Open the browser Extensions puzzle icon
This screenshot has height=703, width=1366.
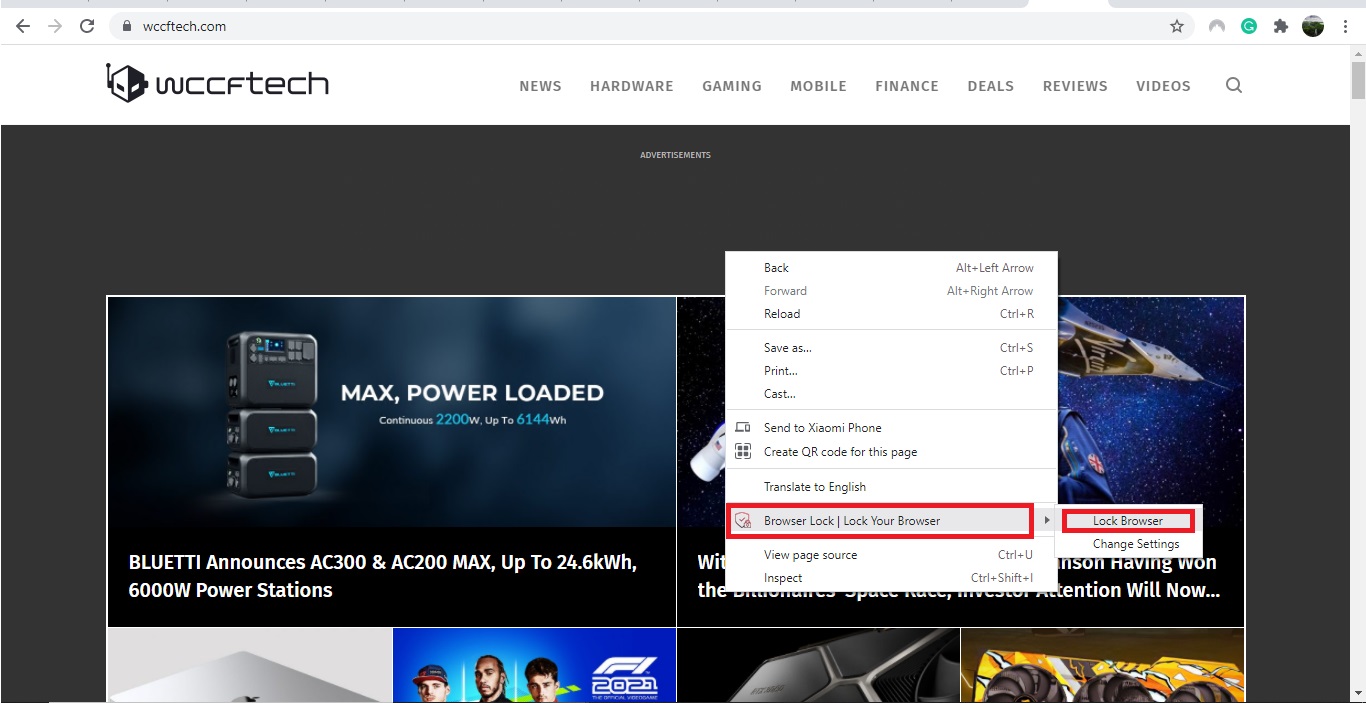tap(1280, 26)
